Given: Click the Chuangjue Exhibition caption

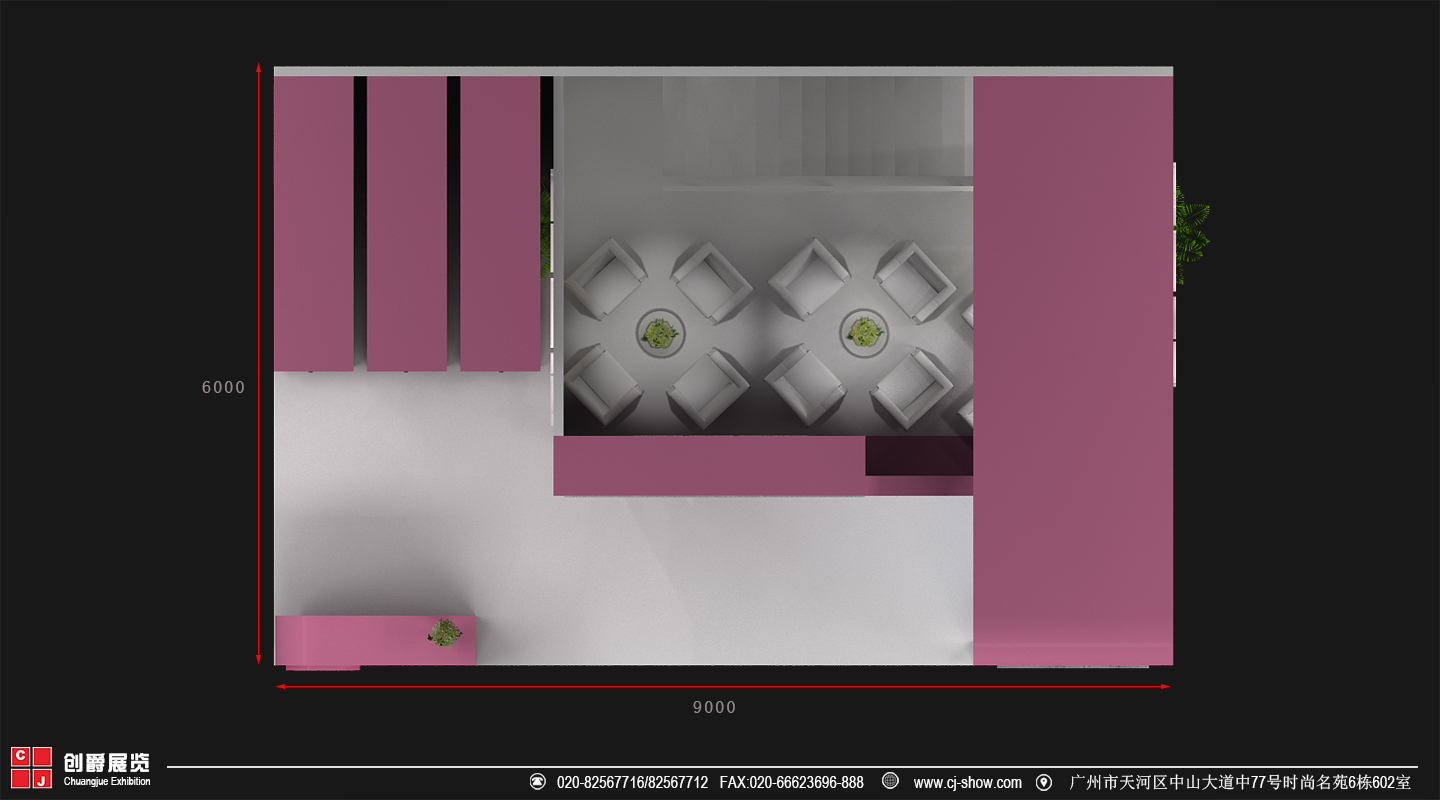Looking at the screenshot, I should pyautogui.click(x=106, y=782).
